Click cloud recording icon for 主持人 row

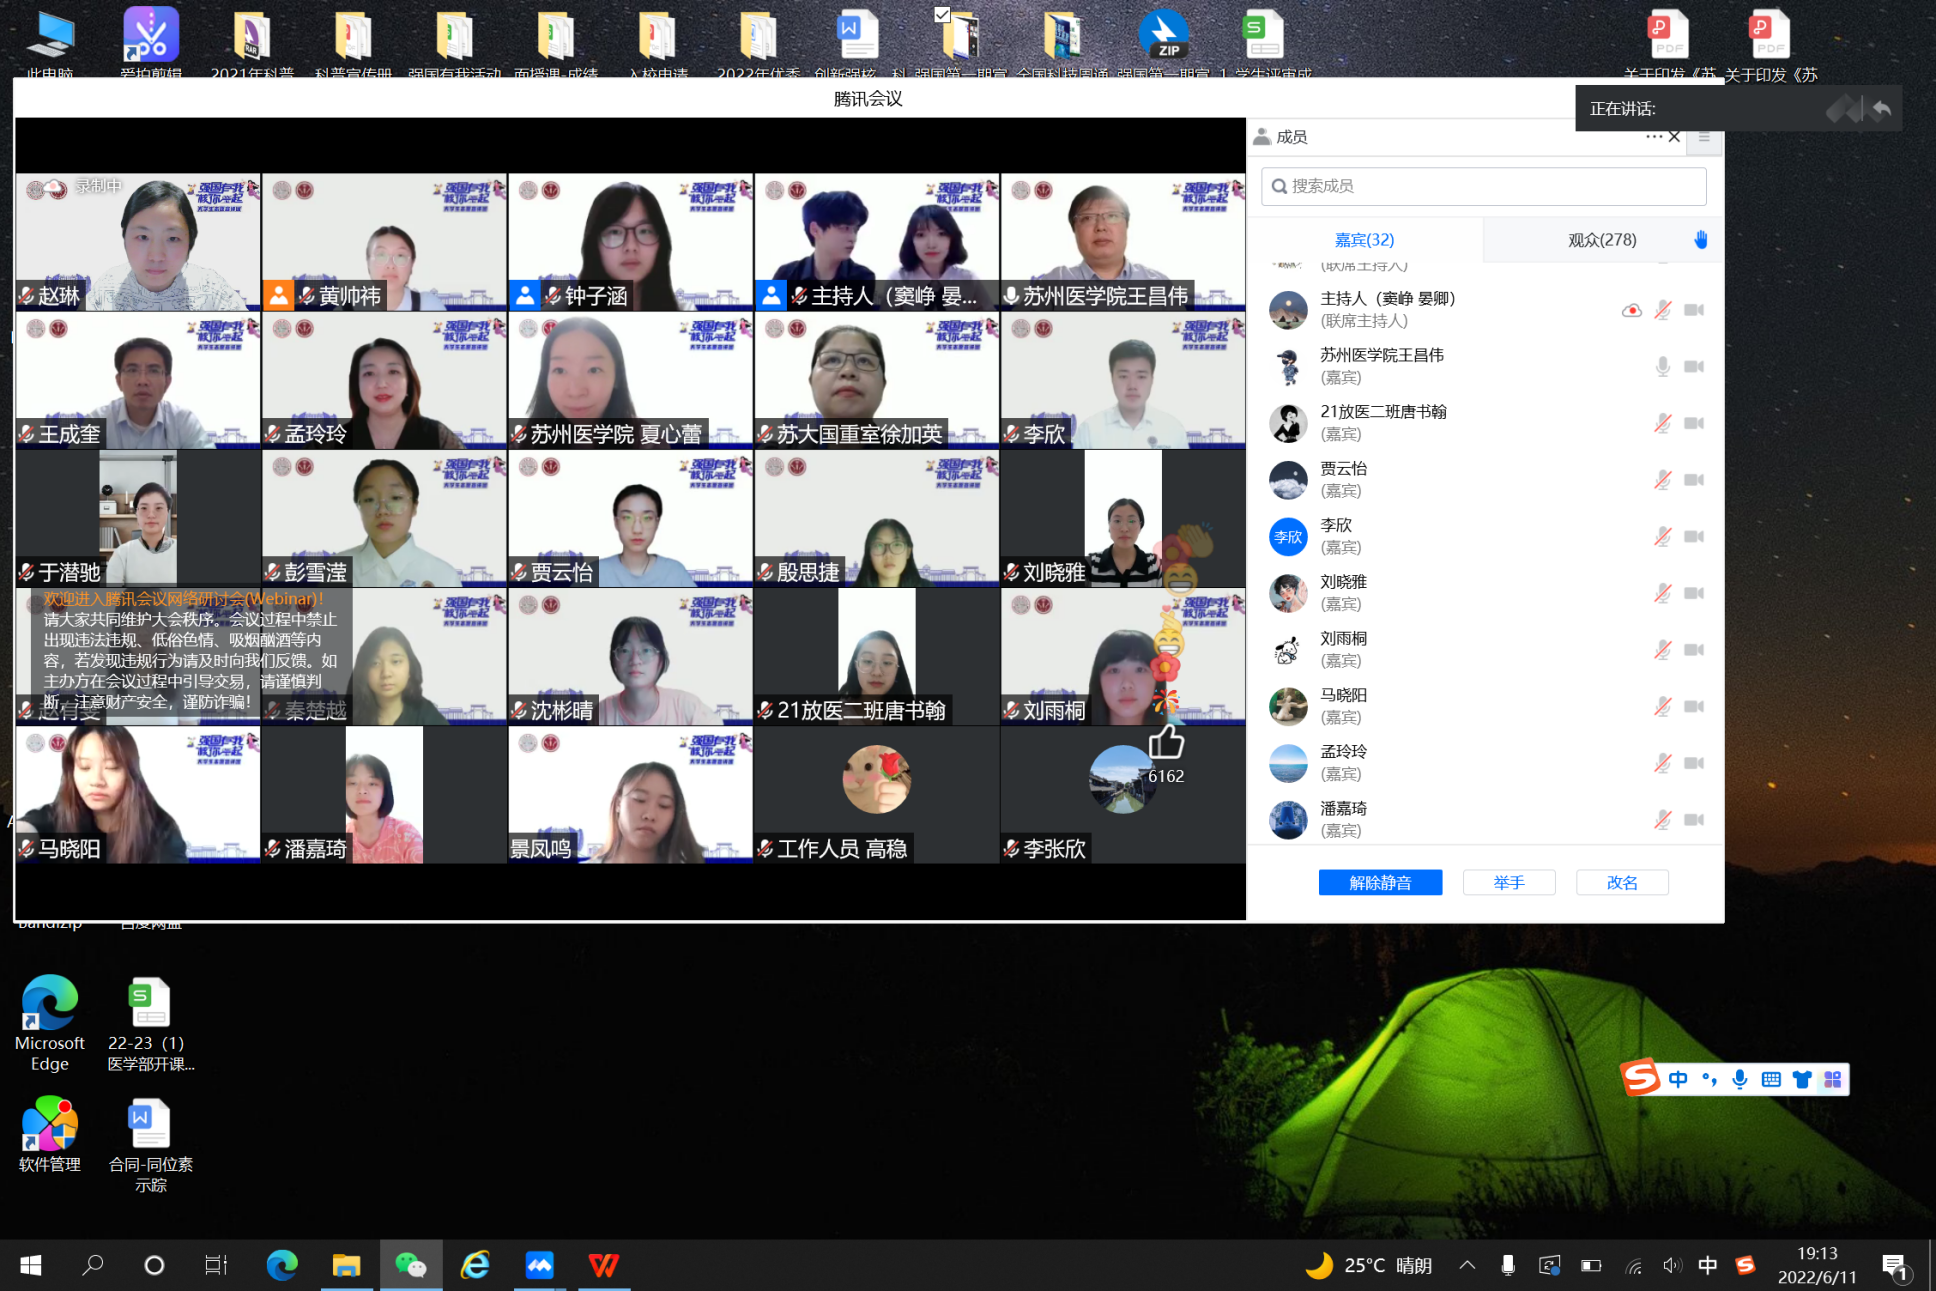1631,310
